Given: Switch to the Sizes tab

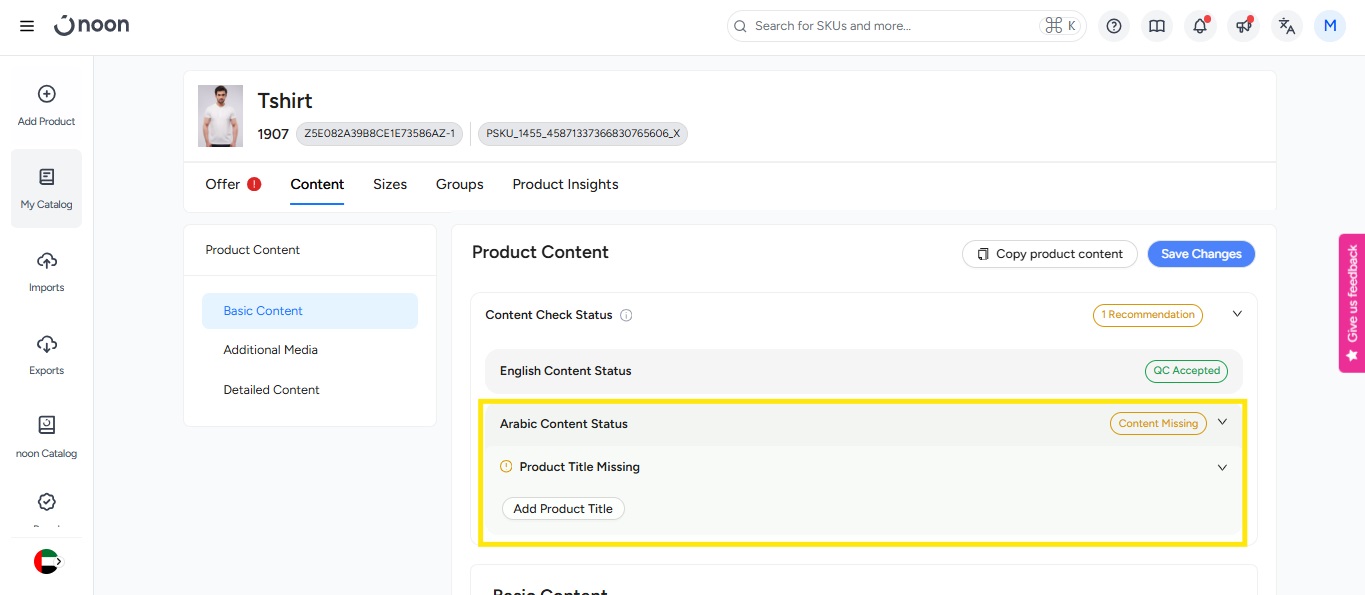Looking at the screenshot, I should pos(390,184).
